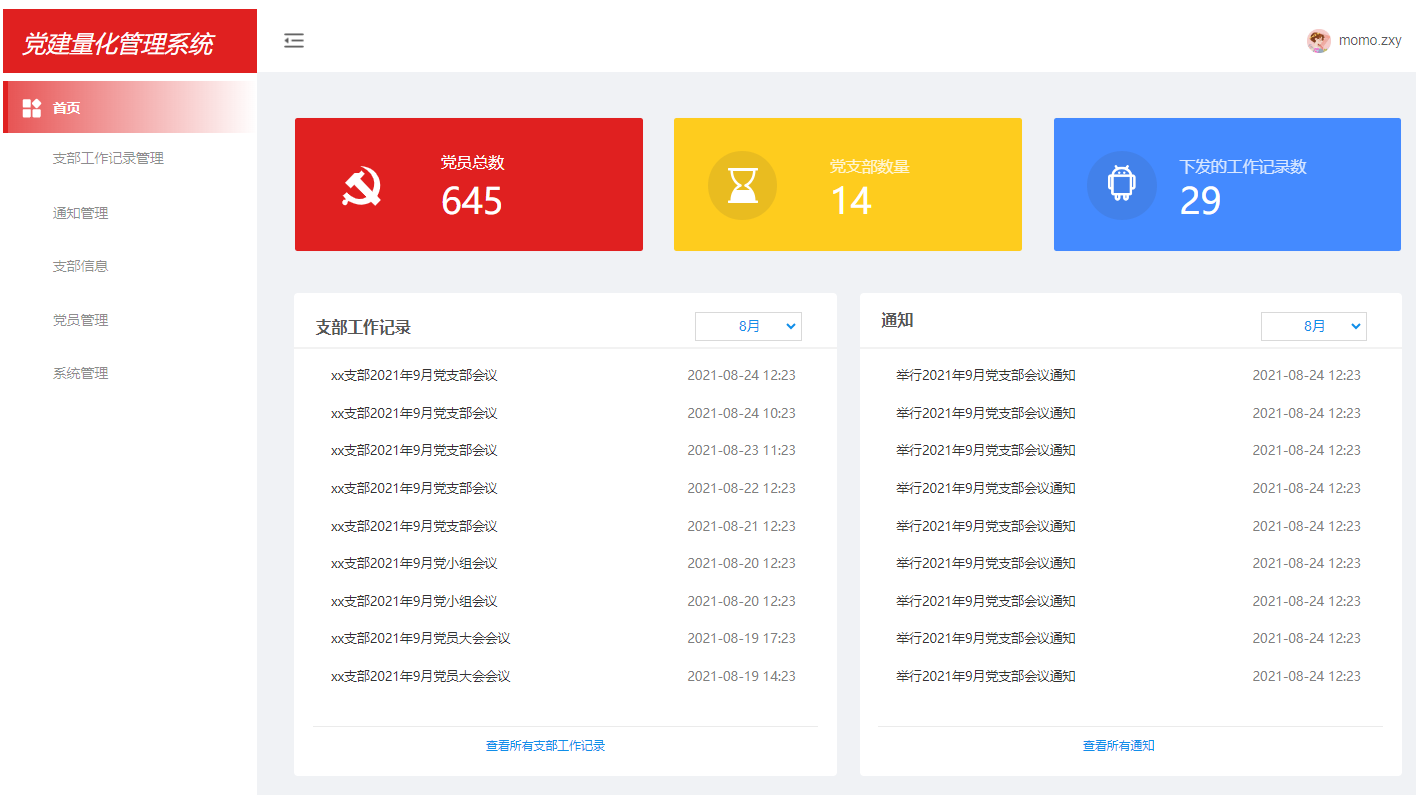Click 党建量化管理系统 logo title
The height and width of the screenshot is (795, 1416).
point(118,44)
